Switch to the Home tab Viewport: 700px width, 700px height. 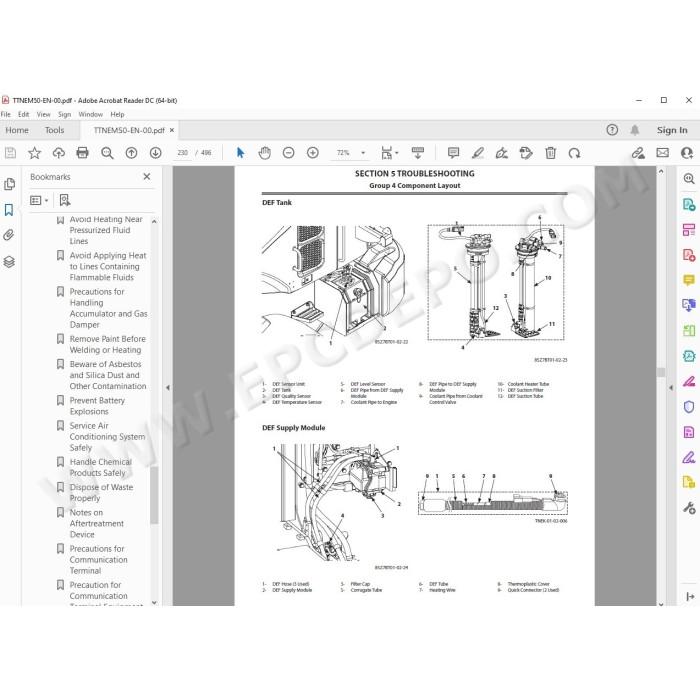coord(17,130)
